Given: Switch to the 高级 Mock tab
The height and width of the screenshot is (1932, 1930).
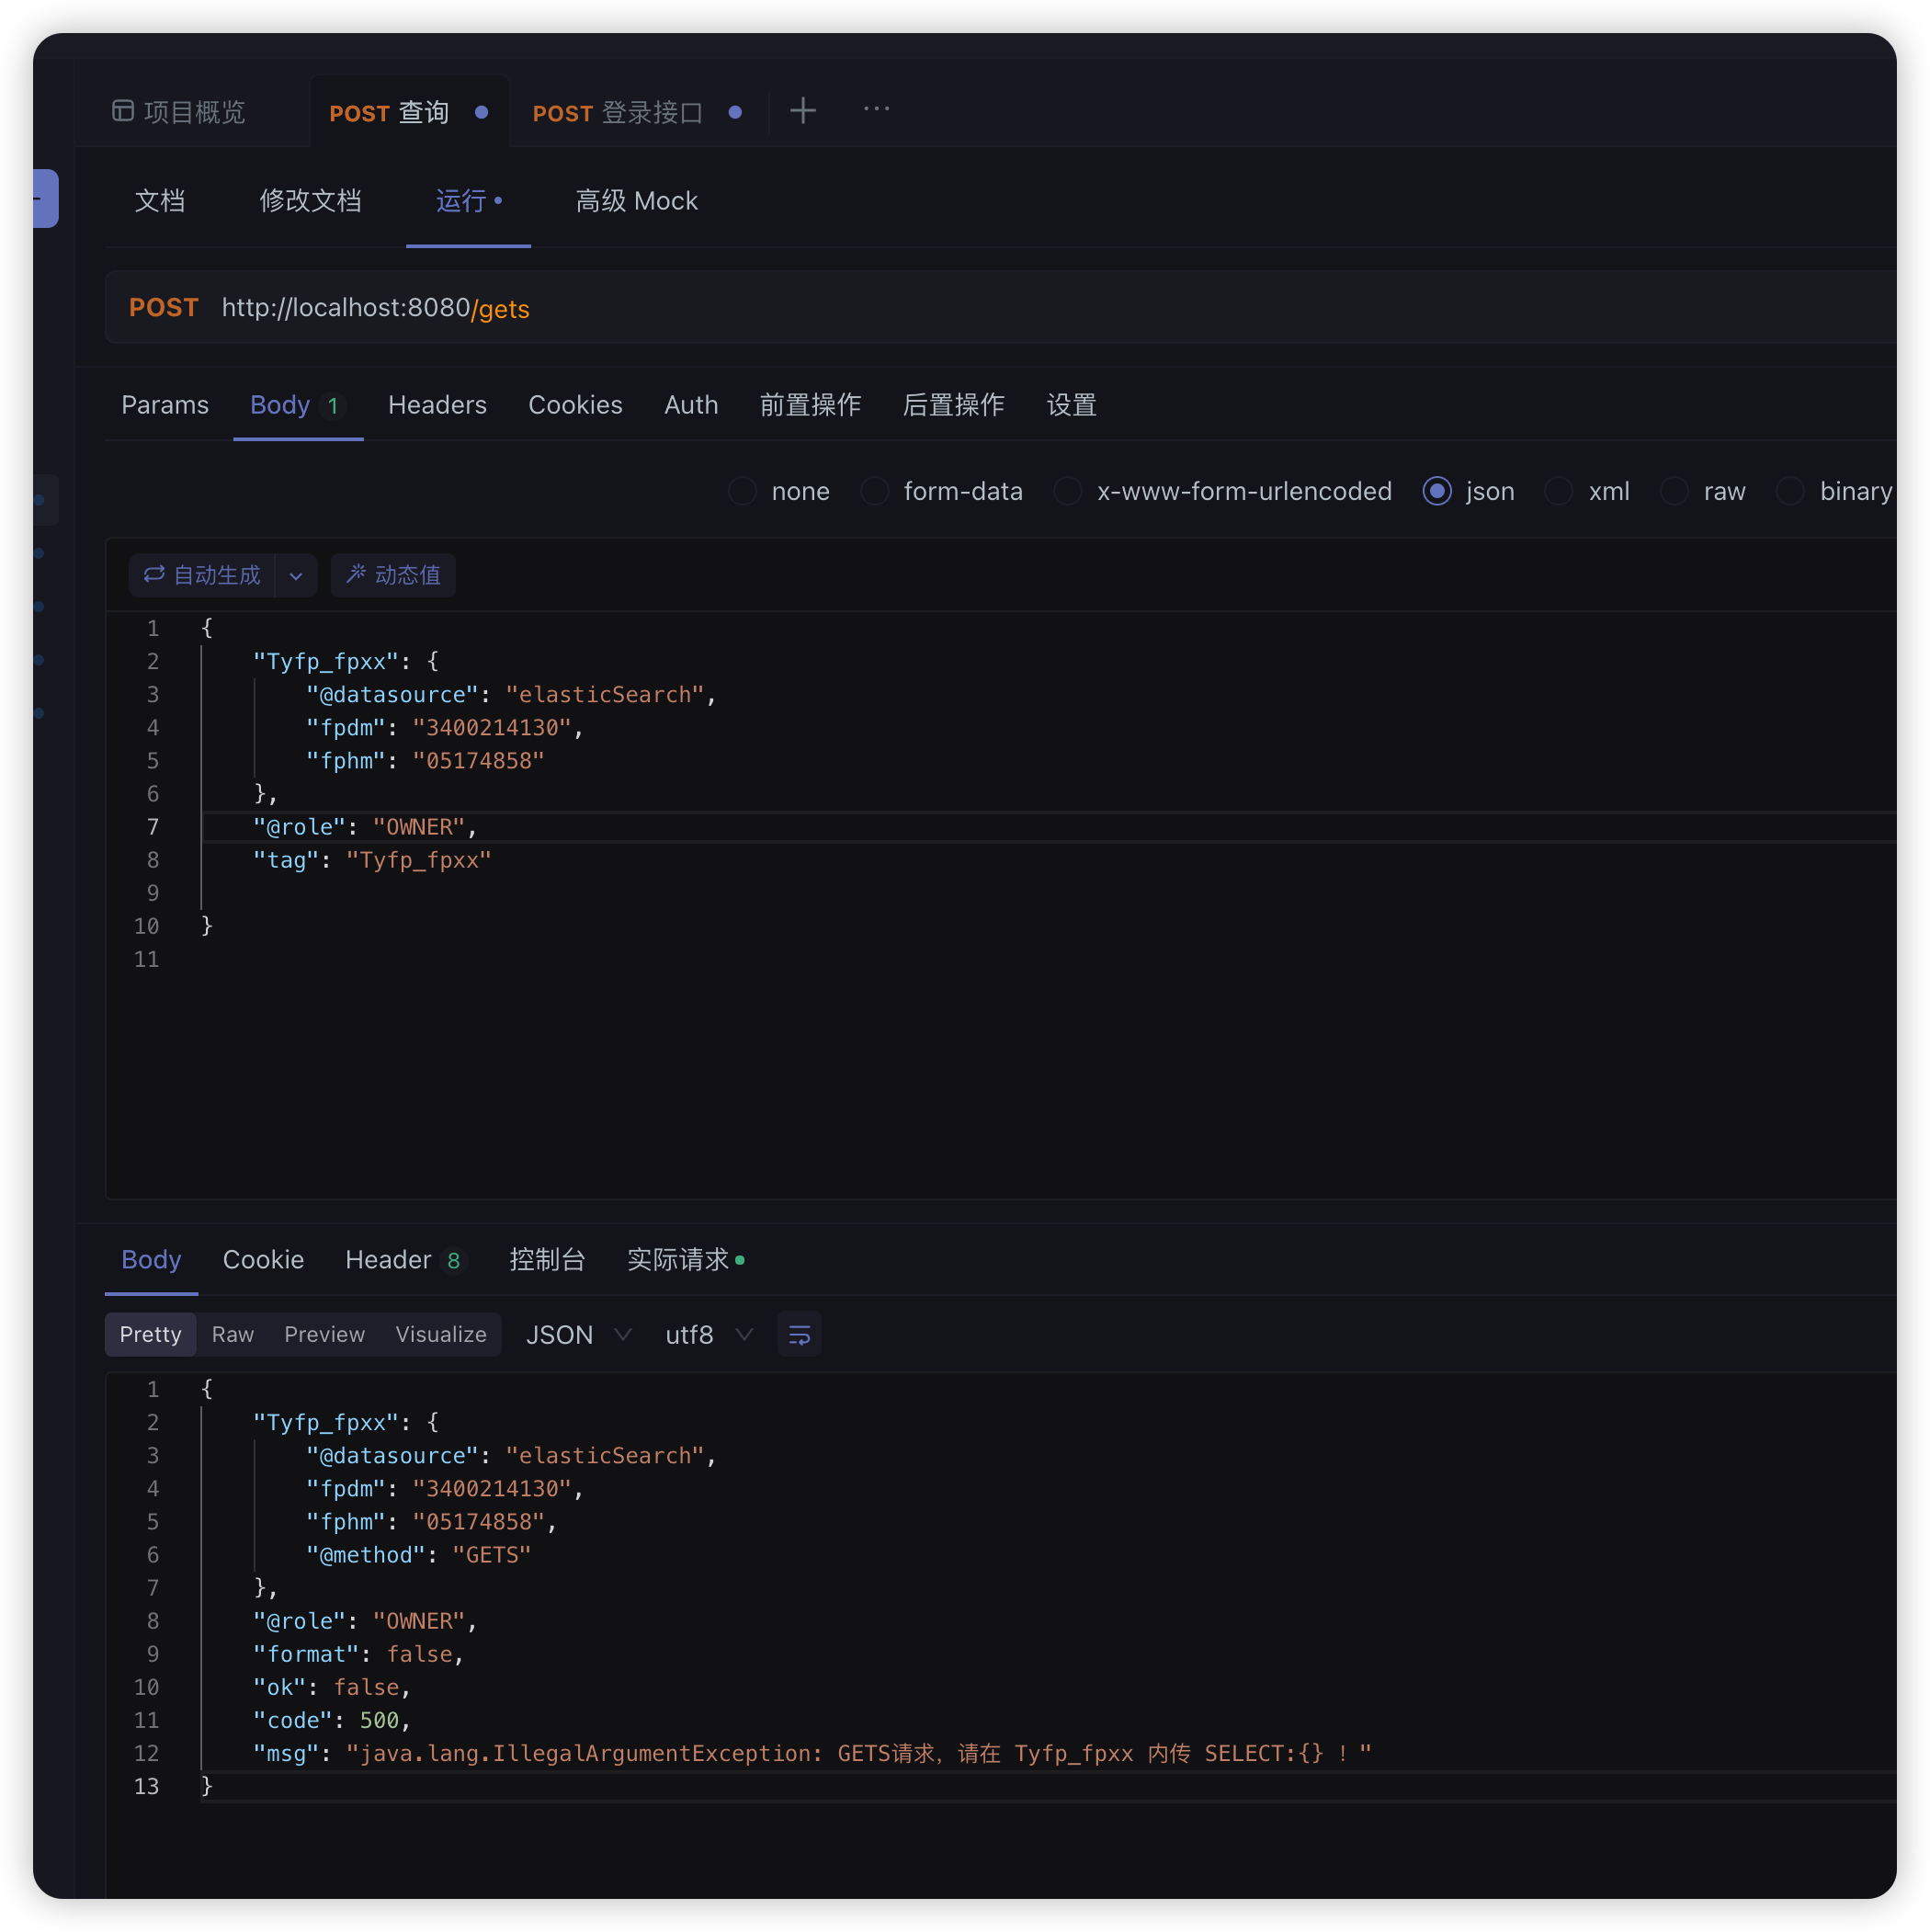Looking at the screenshot, I should (x=637, y=200).
